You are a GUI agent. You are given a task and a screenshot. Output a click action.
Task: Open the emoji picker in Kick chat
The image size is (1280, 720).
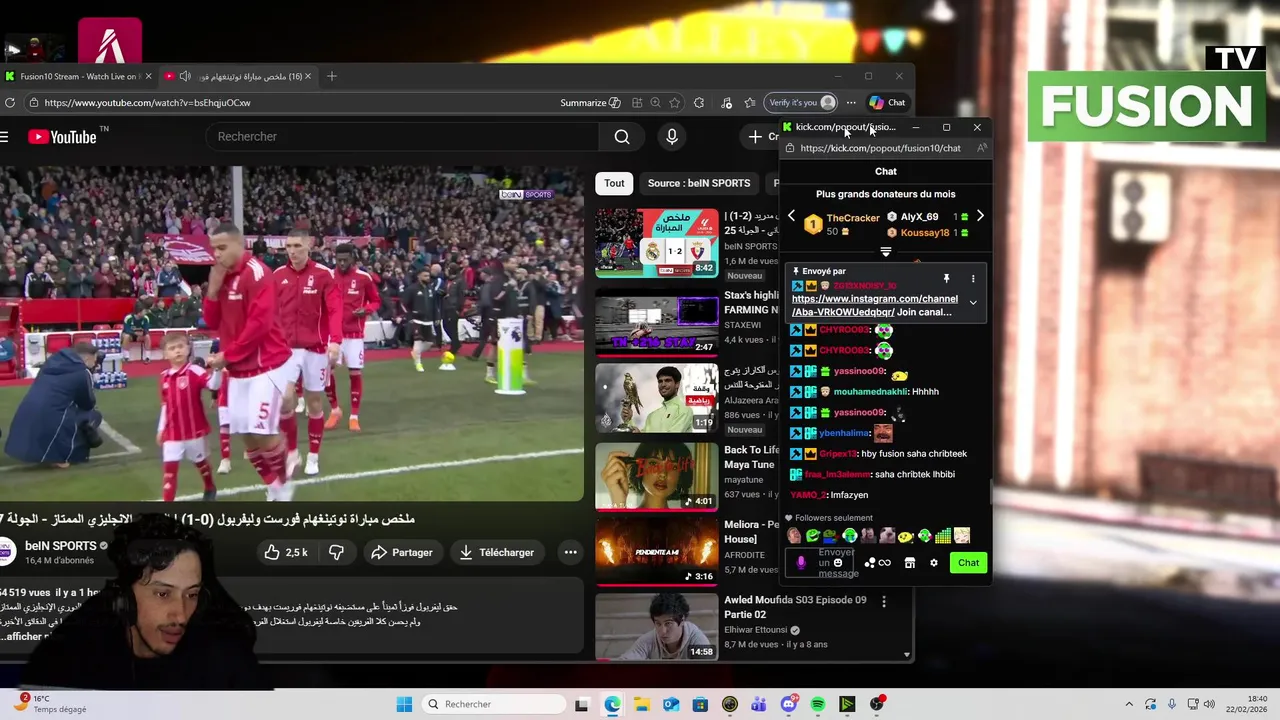(x=838, y=563)
